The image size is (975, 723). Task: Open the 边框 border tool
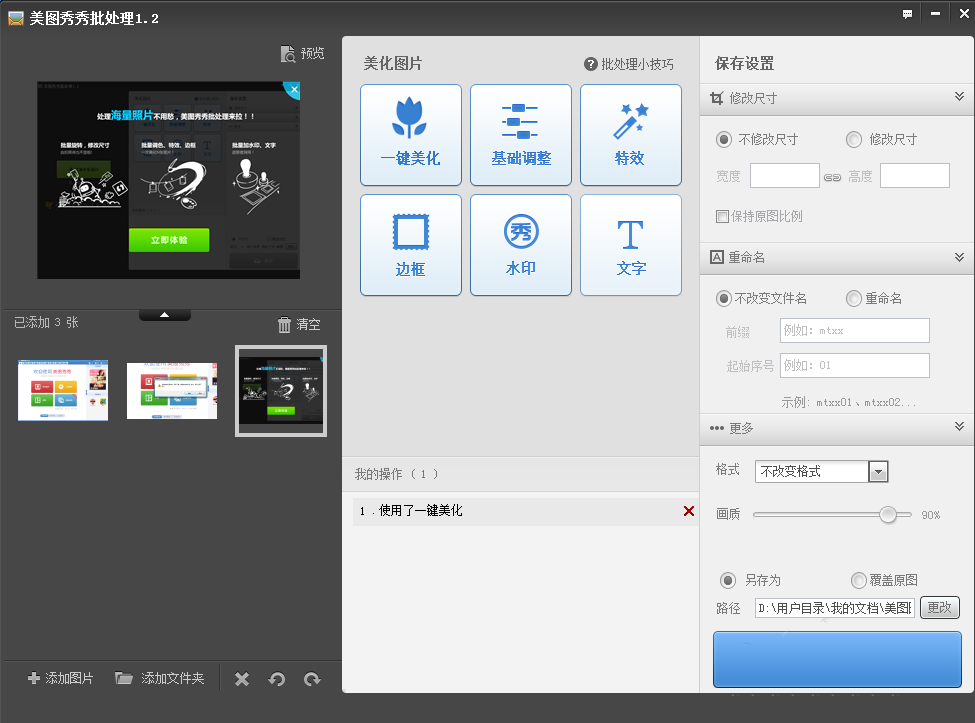click(411, 245)
